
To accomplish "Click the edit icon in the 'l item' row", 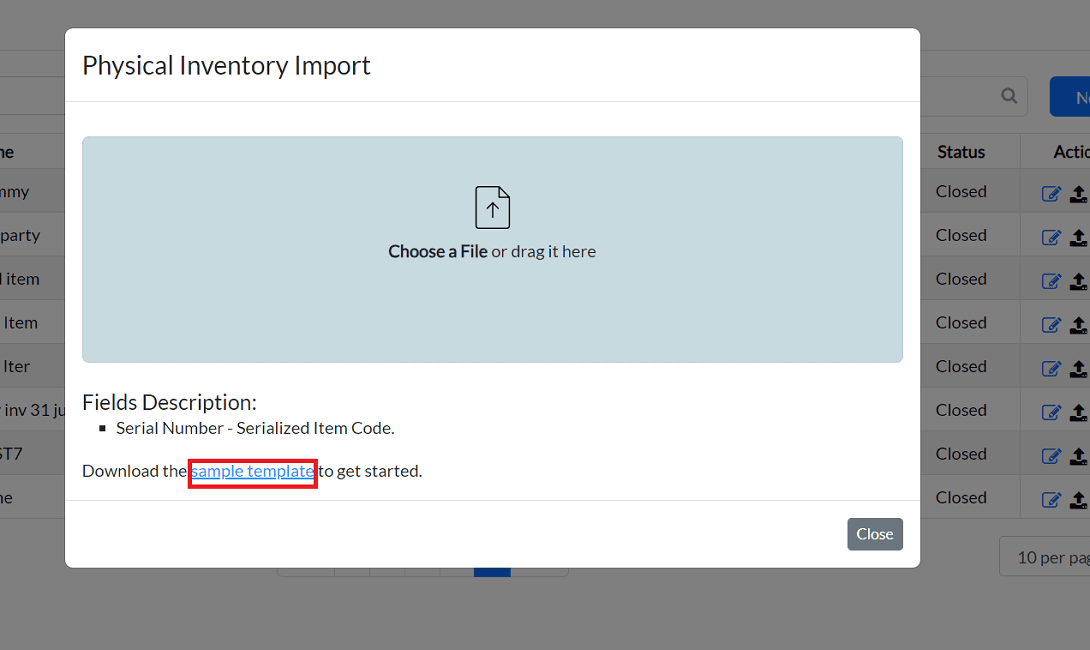I will (1051, 281).
